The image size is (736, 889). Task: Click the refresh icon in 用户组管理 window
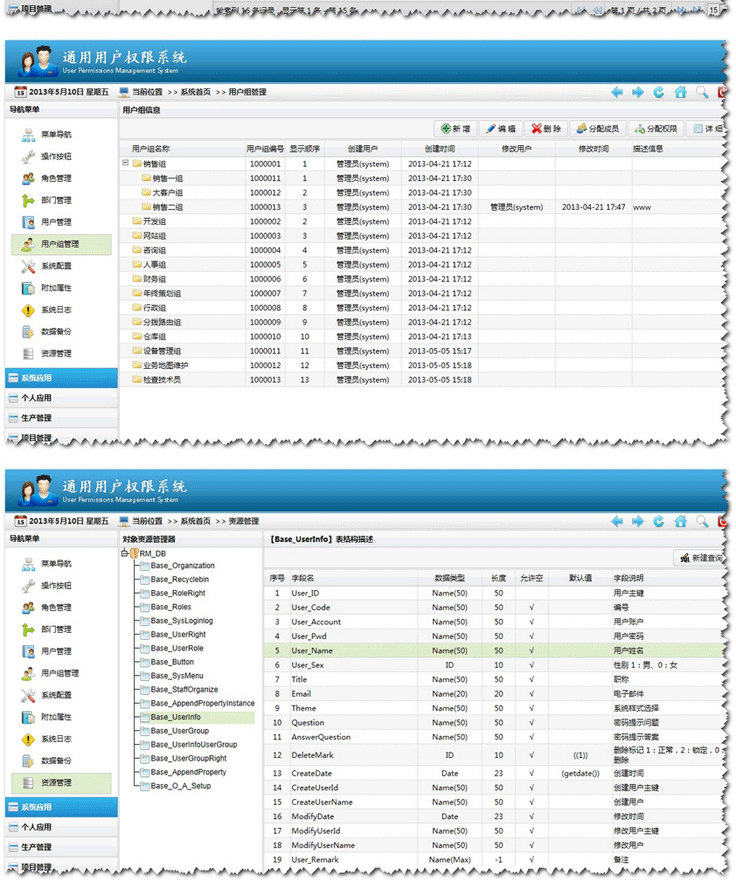pos(659,92)
